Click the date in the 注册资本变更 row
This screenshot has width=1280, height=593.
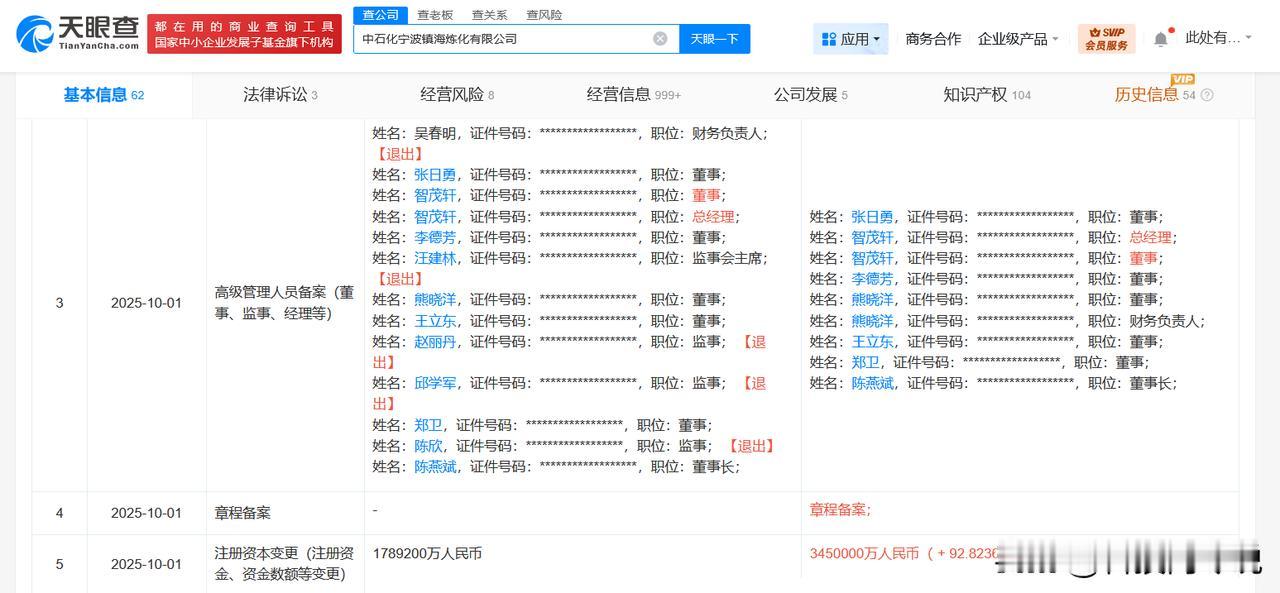pos(146,564)
